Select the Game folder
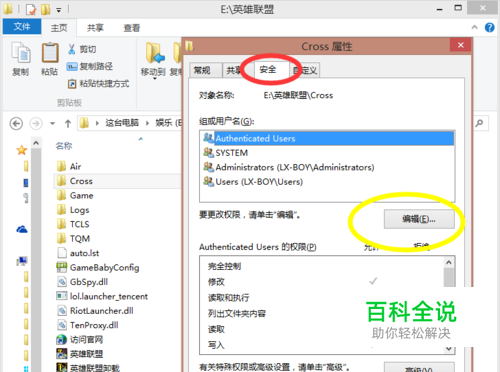 (x=75, y=195)
